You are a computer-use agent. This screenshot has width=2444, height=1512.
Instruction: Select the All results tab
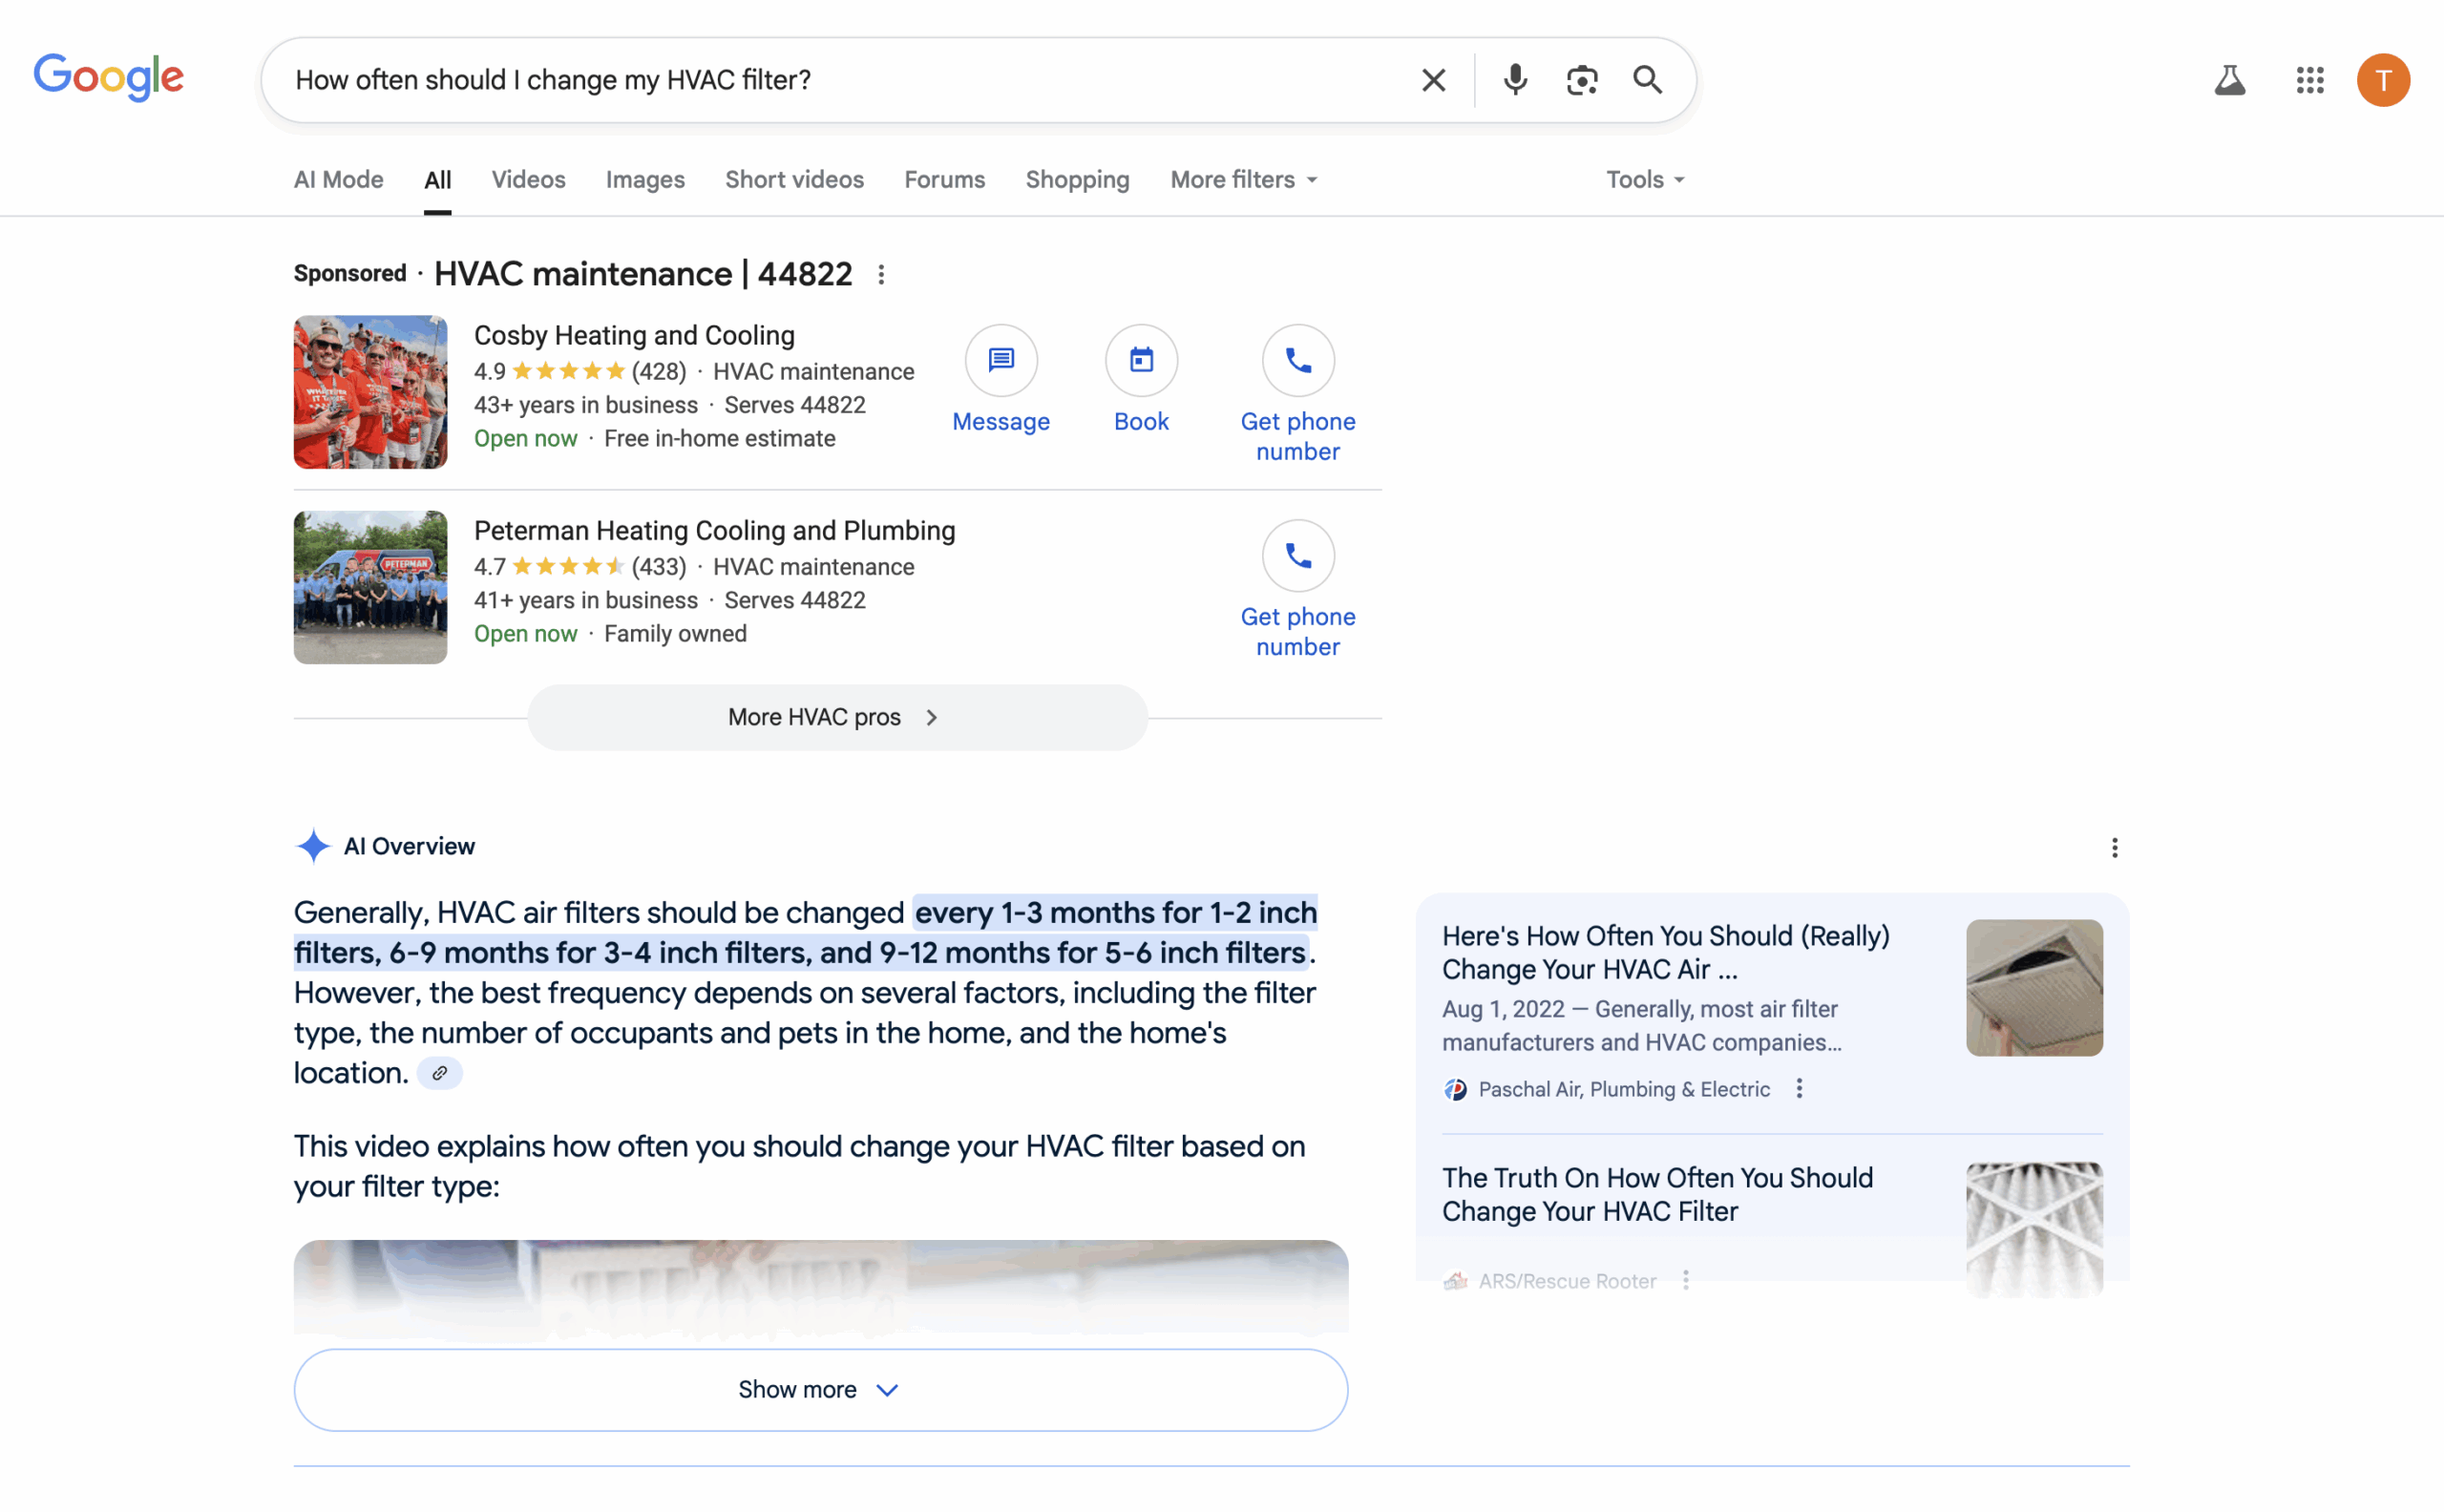tap(437, 180)
